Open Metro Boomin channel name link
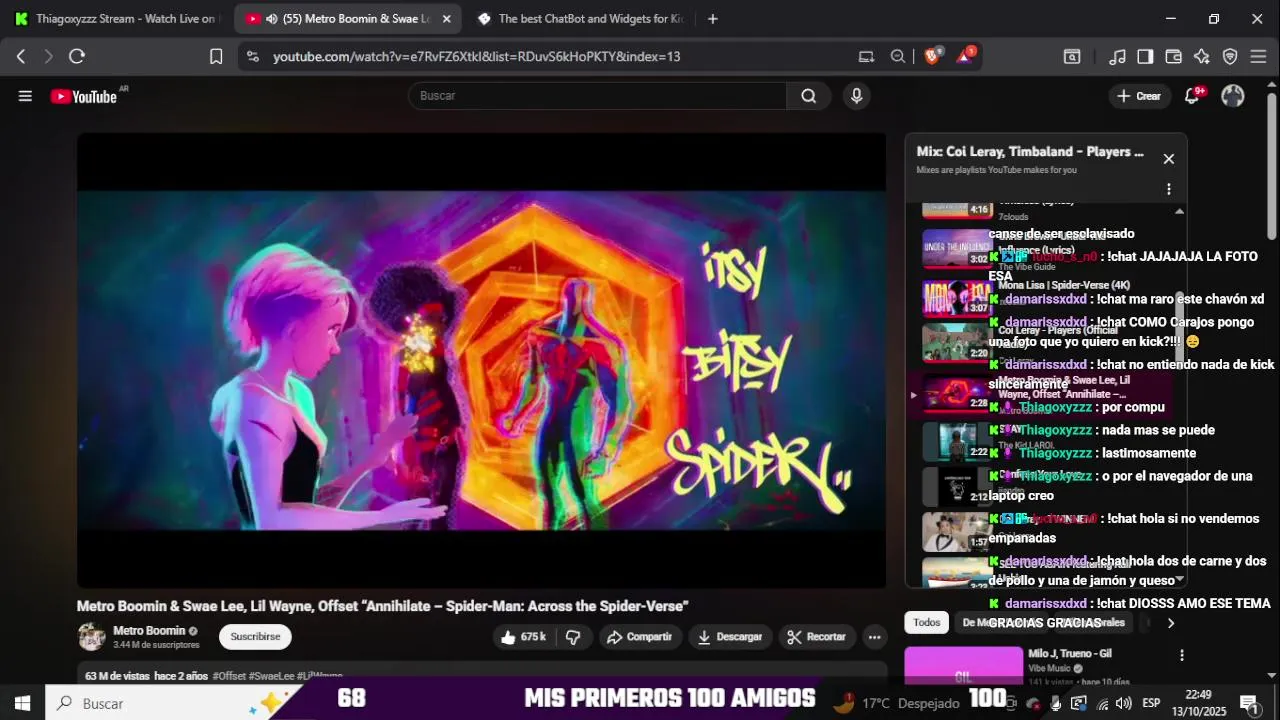 (149, 631)
